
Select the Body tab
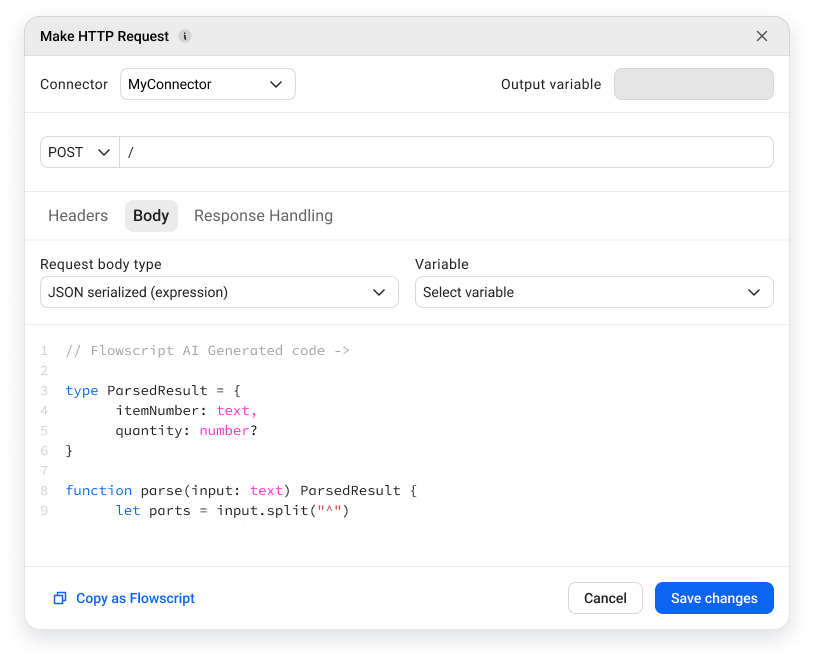151,215
